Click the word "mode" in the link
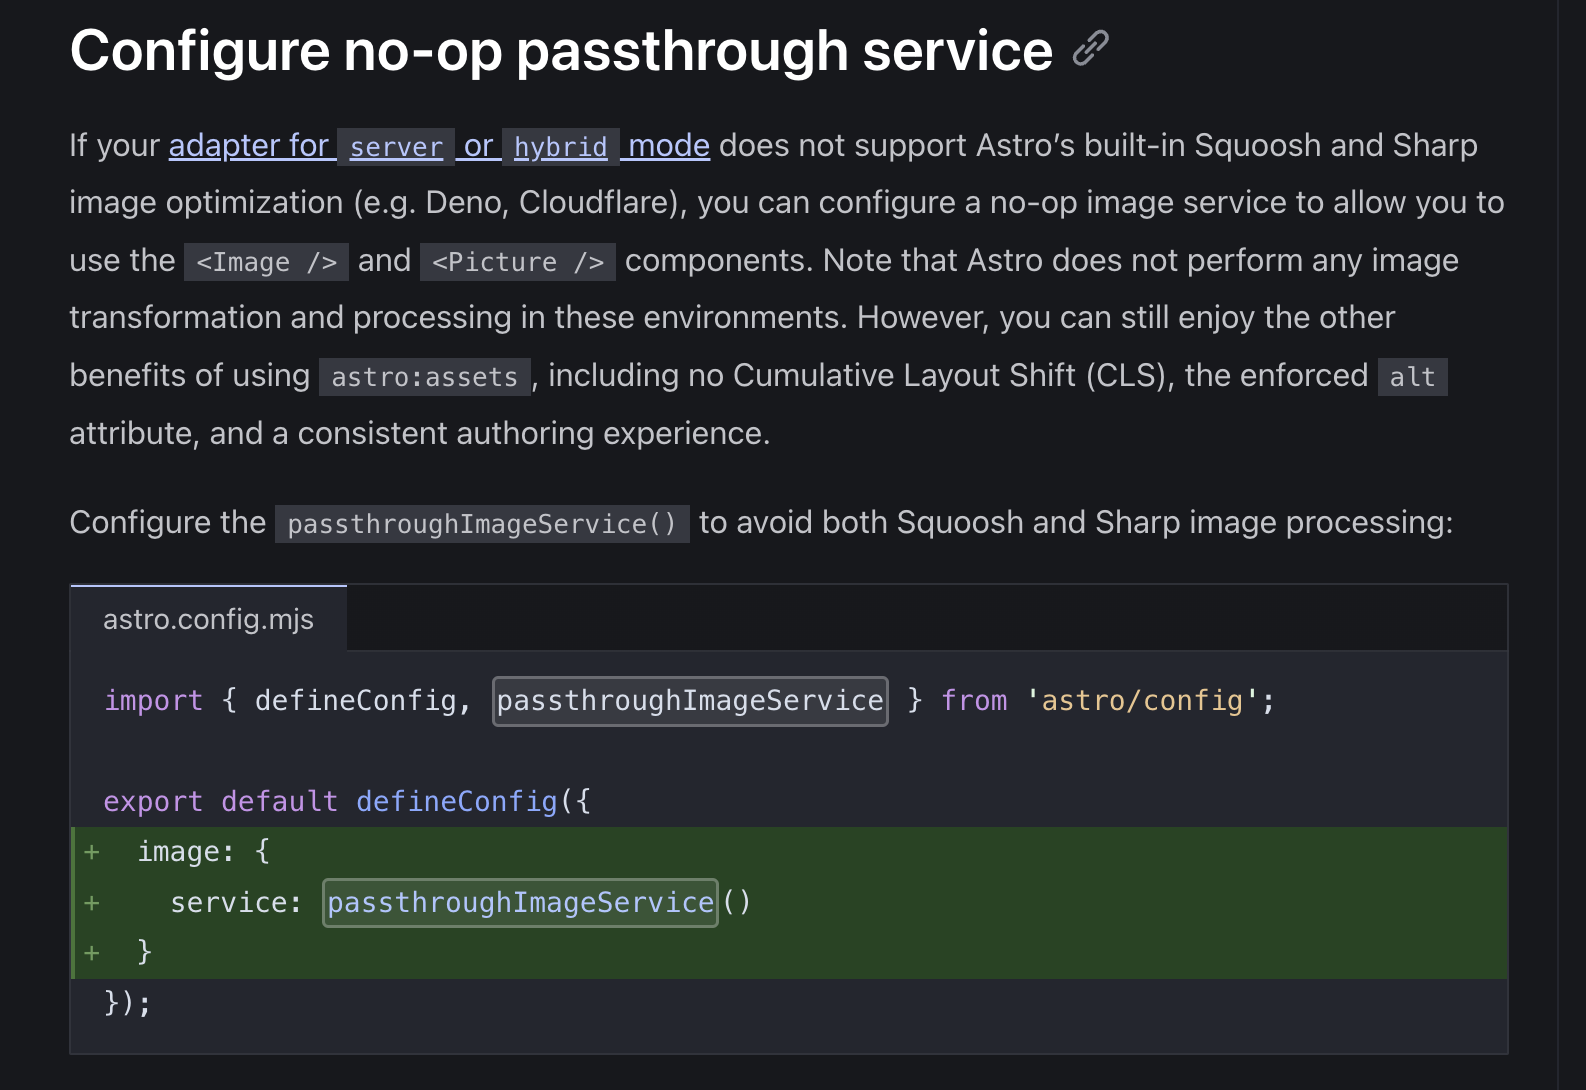 click(x=668, y=146)
